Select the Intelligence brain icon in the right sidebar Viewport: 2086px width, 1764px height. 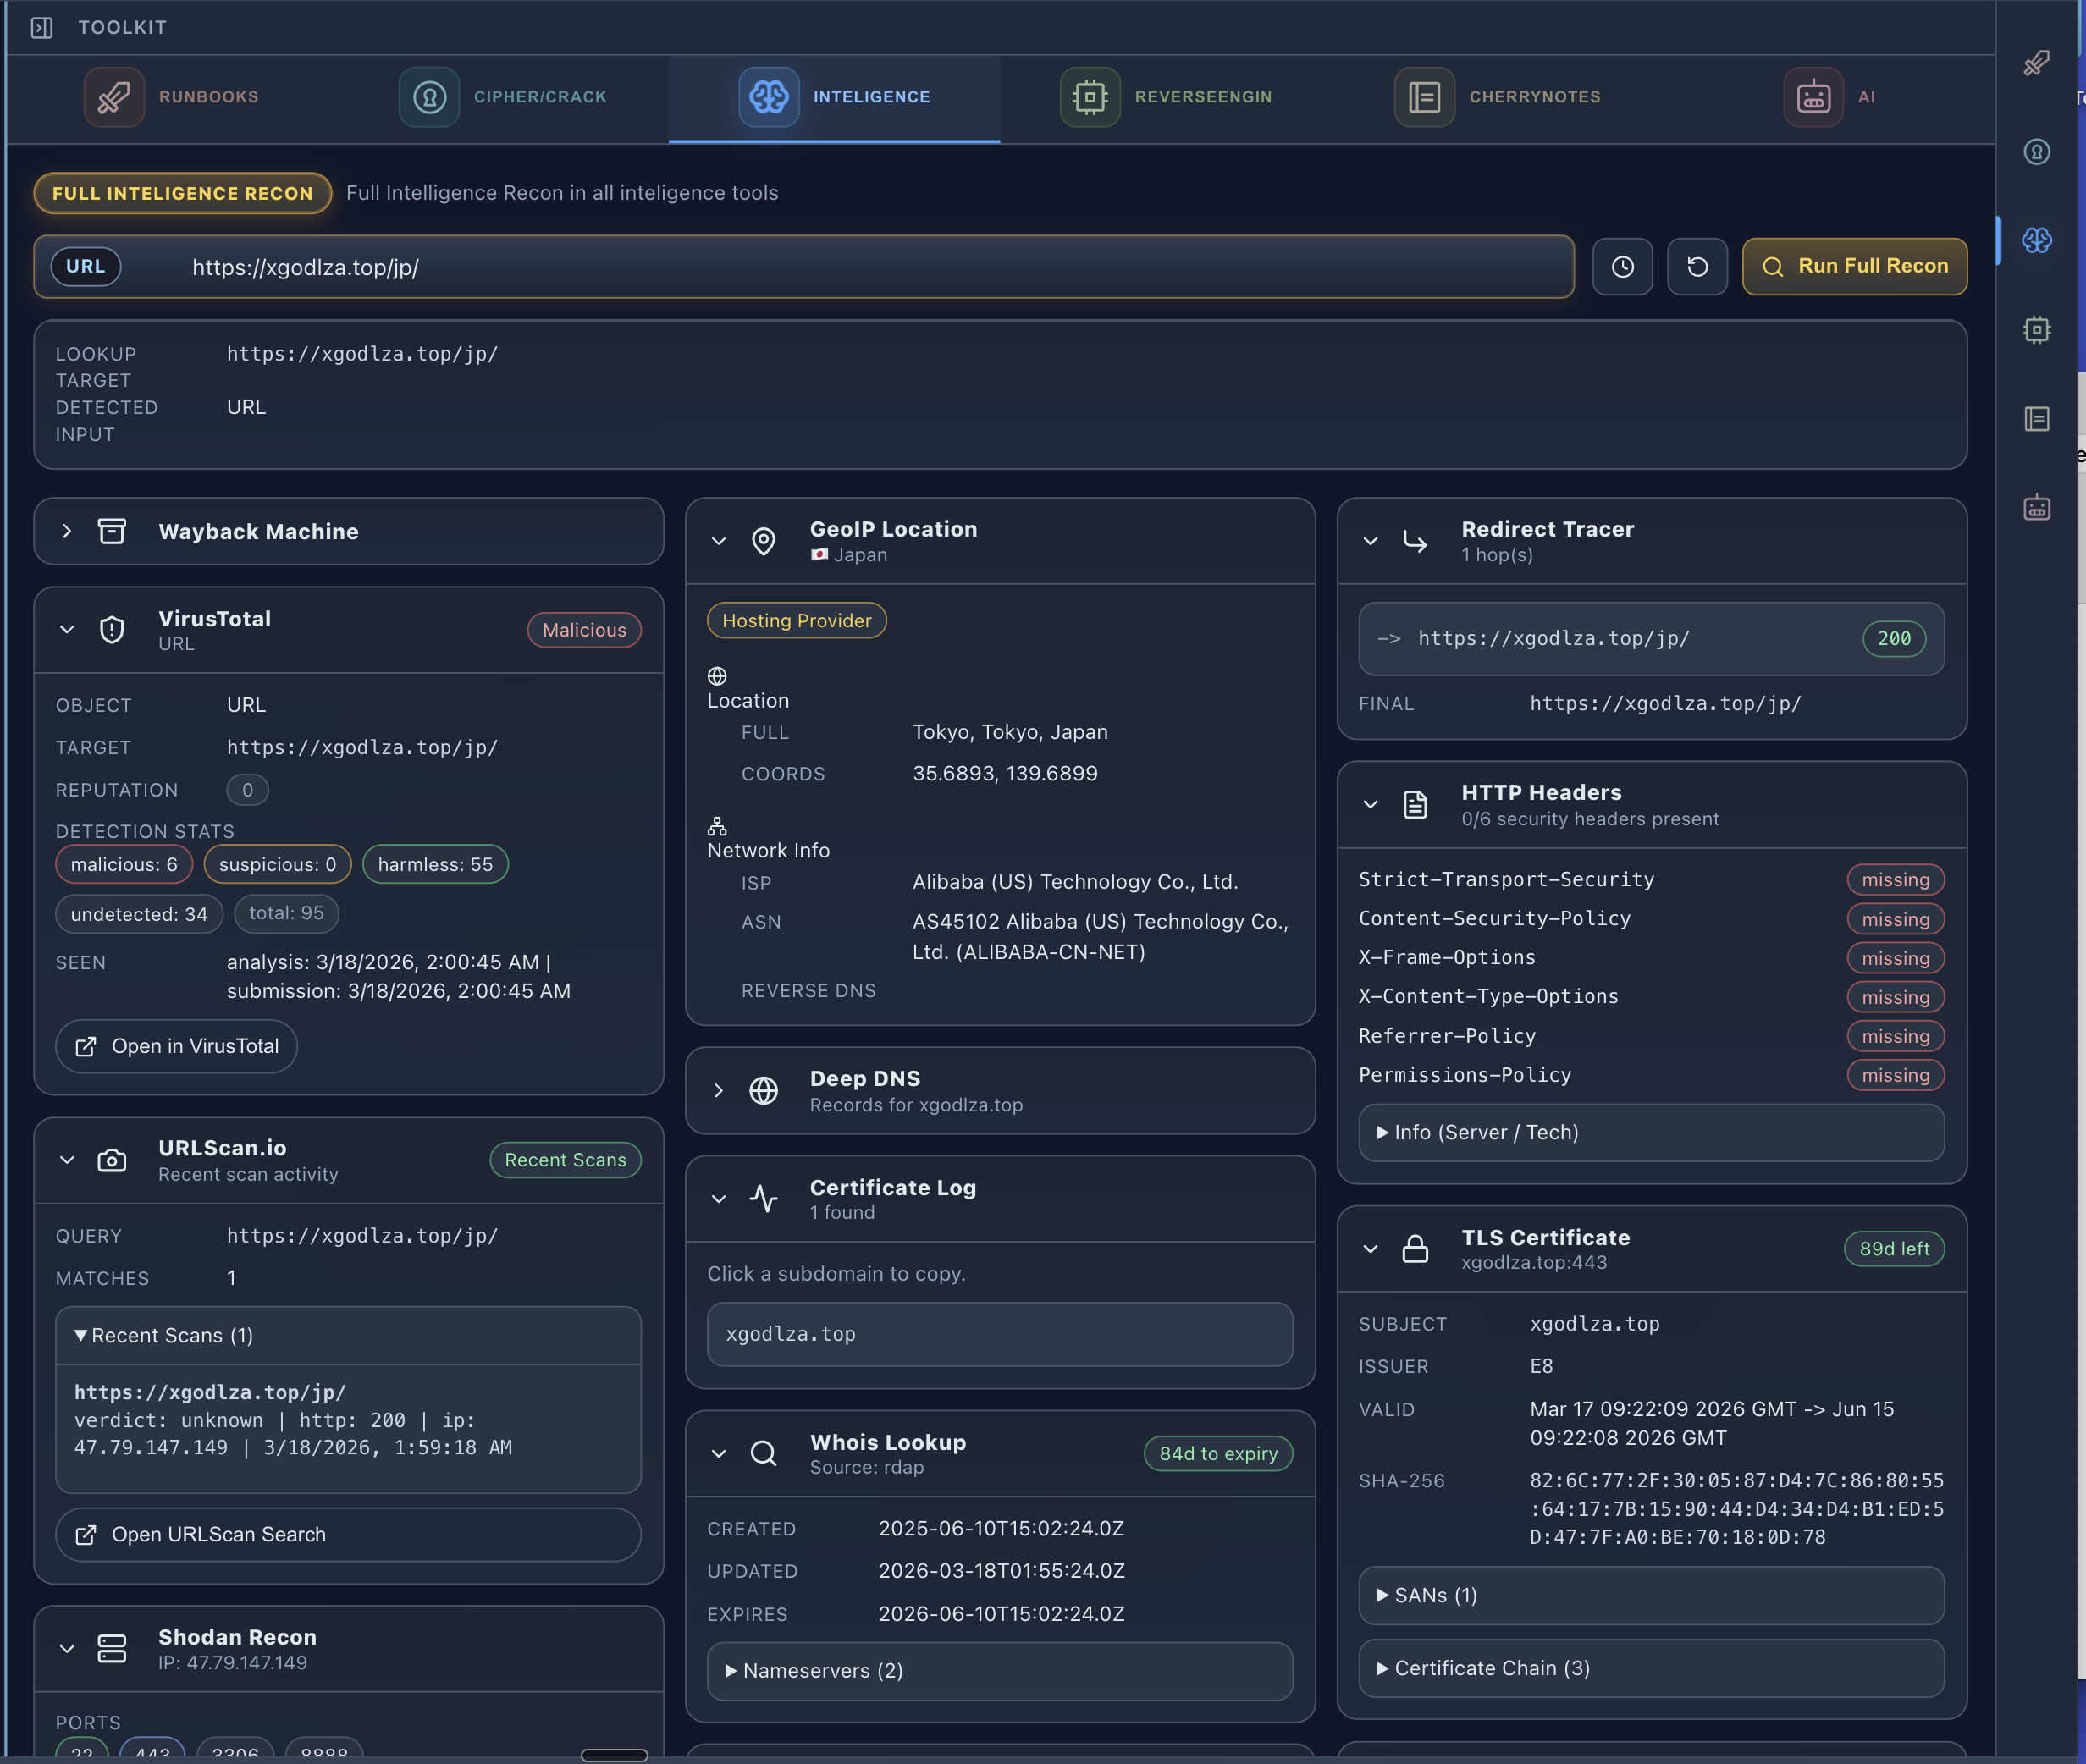click(x=2036, y=240)
